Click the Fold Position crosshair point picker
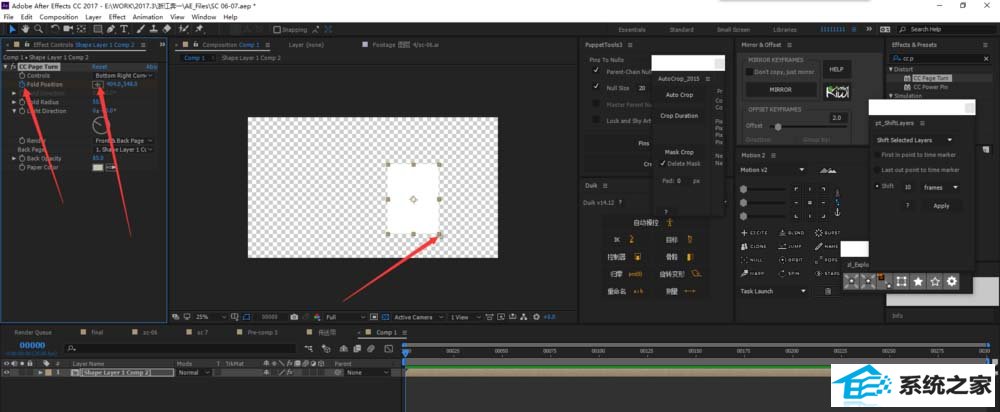 pyautogui.click(x=98, y=84)
